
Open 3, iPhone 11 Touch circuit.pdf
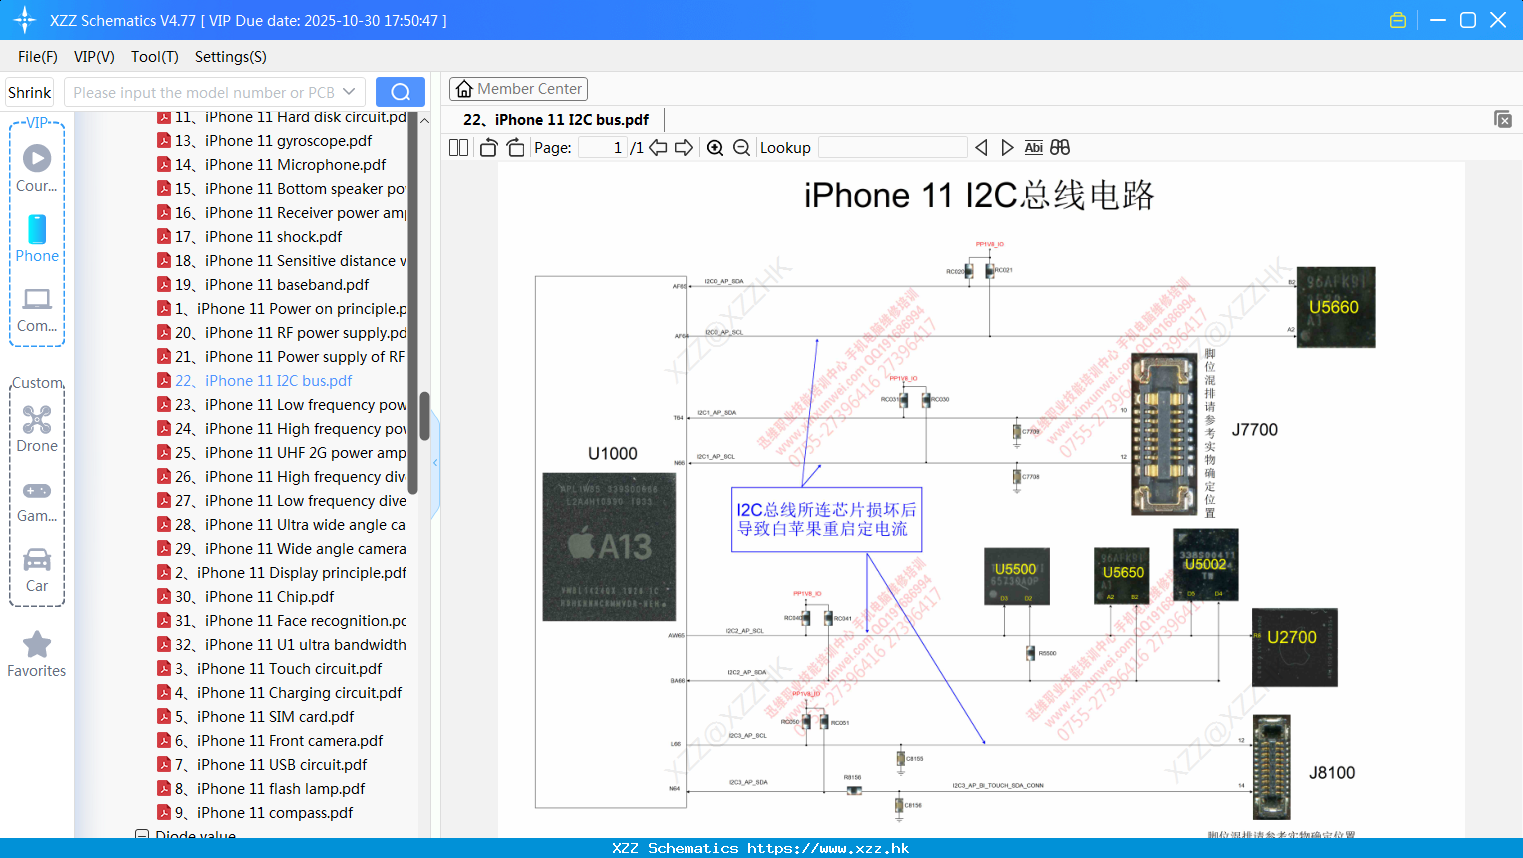(270, 669)
